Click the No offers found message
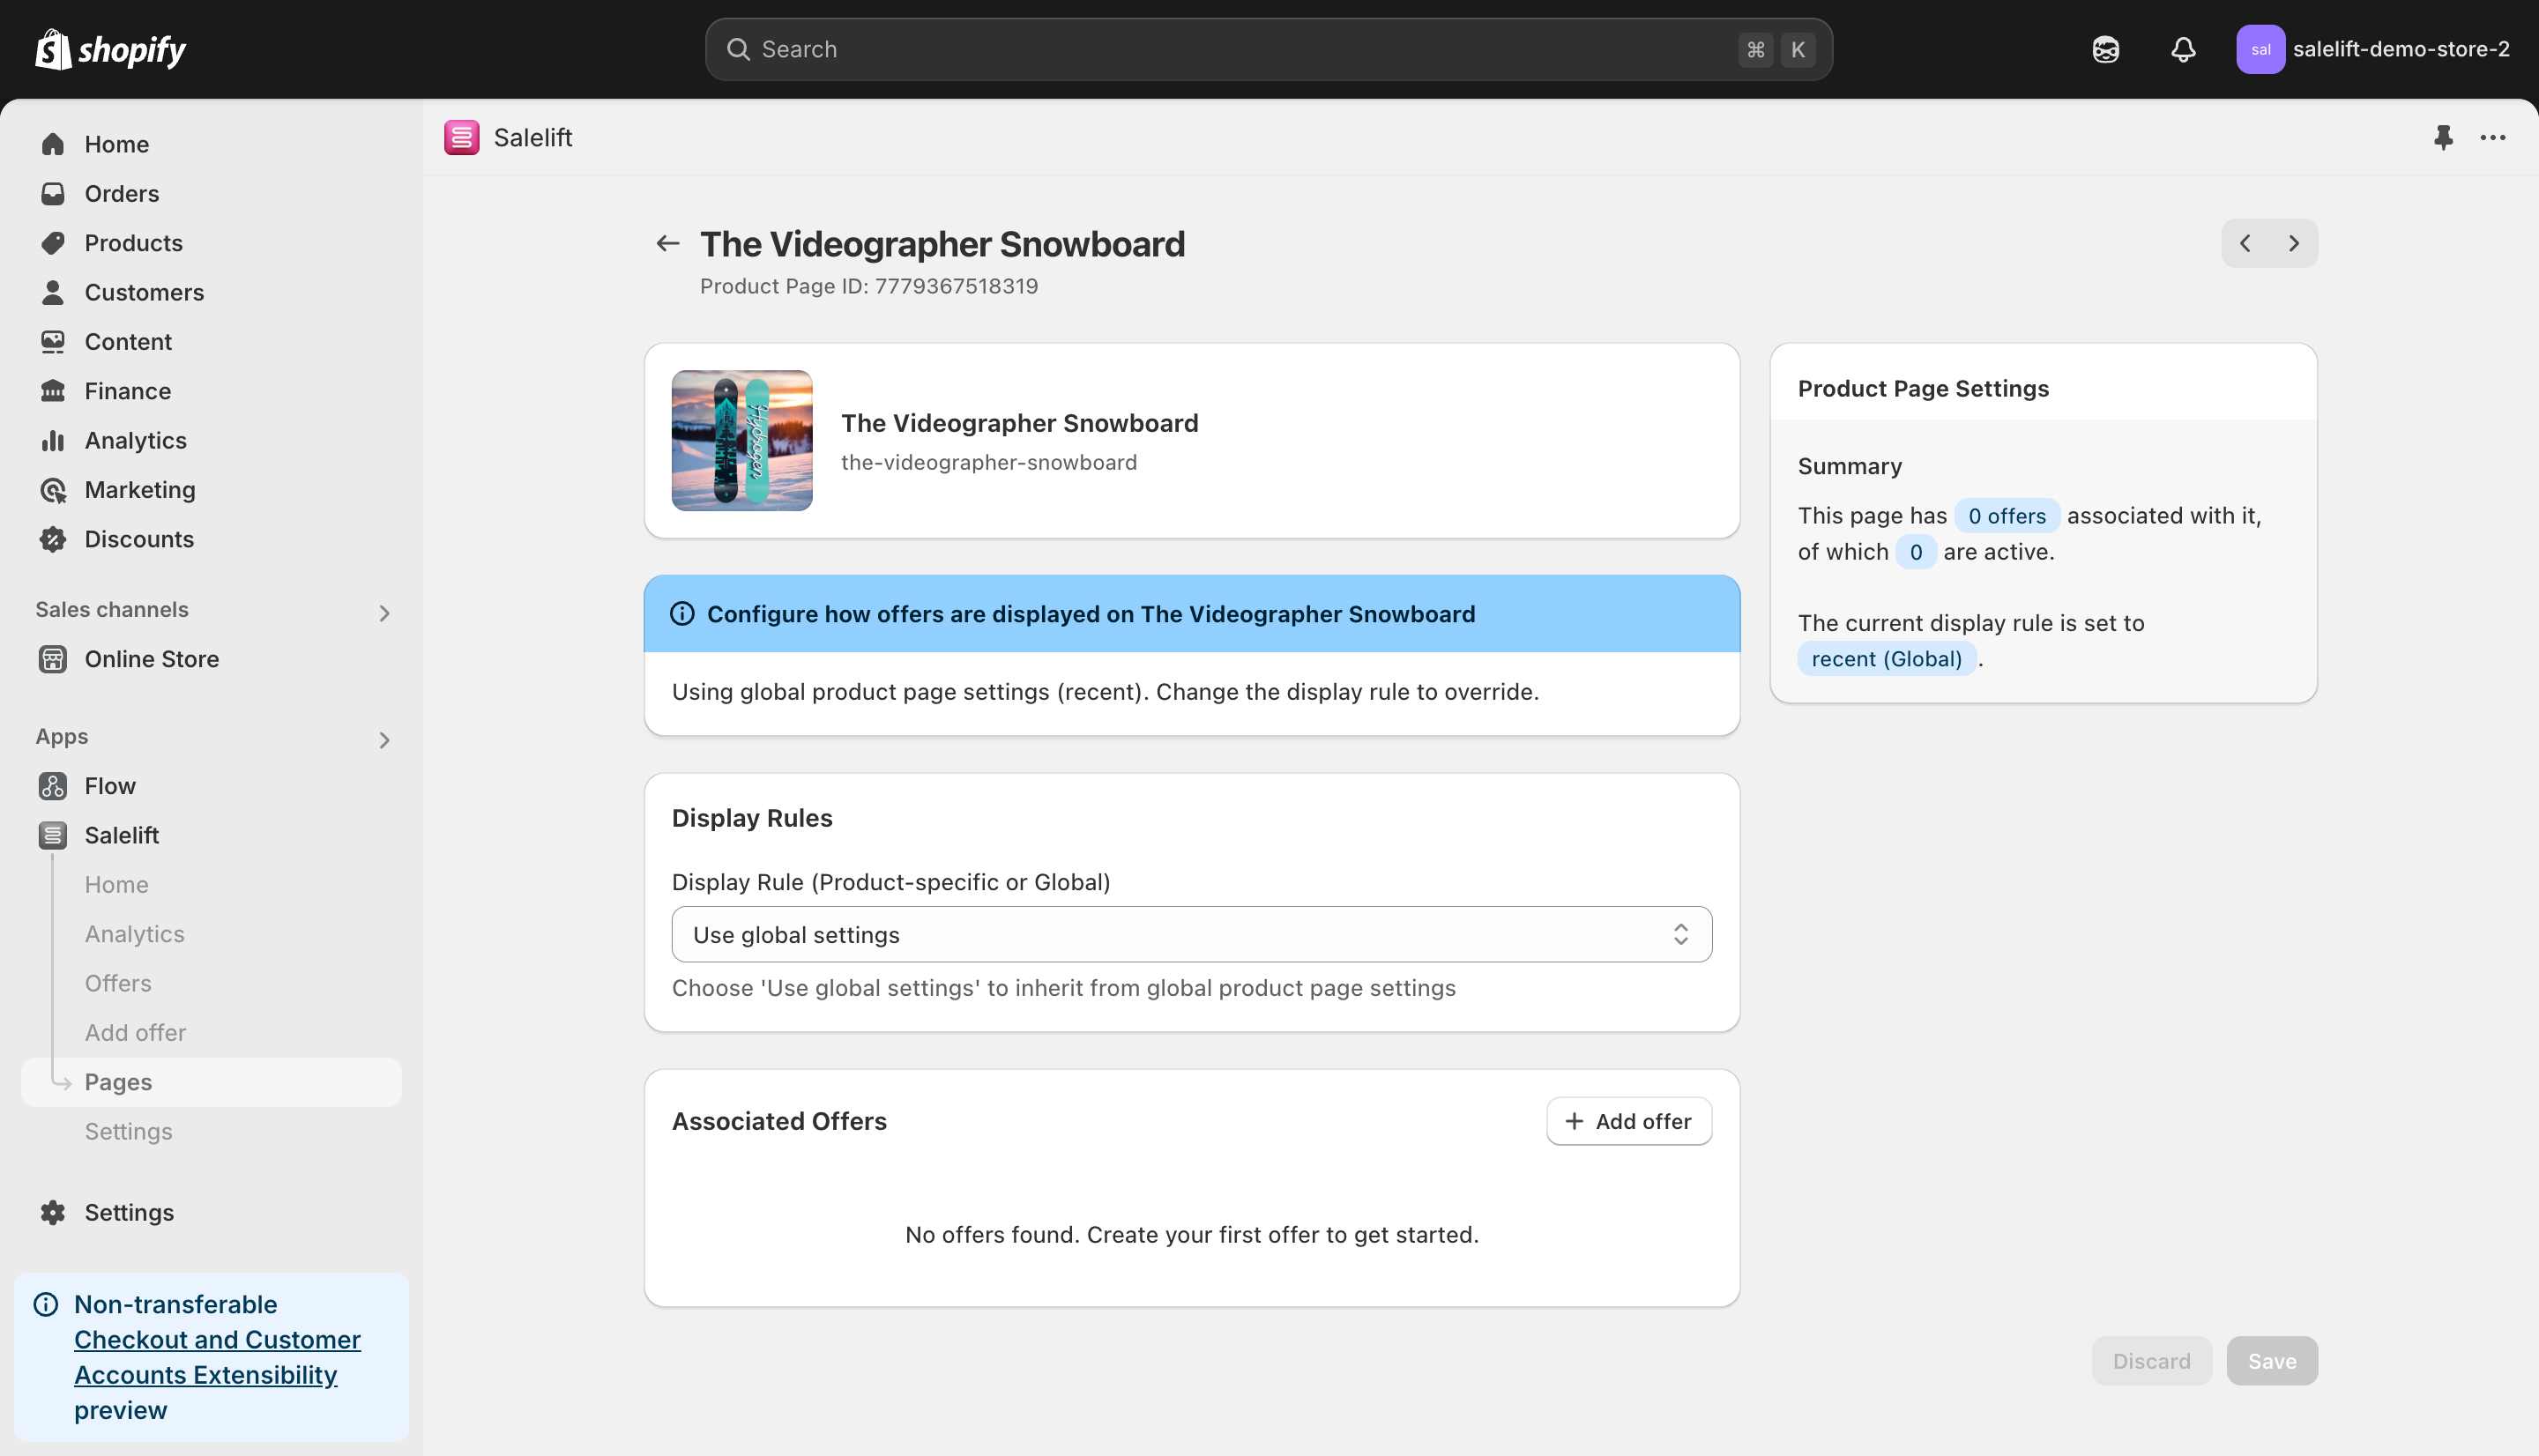This screenshot has height=1456, width=2539. click(1191, 1234)
